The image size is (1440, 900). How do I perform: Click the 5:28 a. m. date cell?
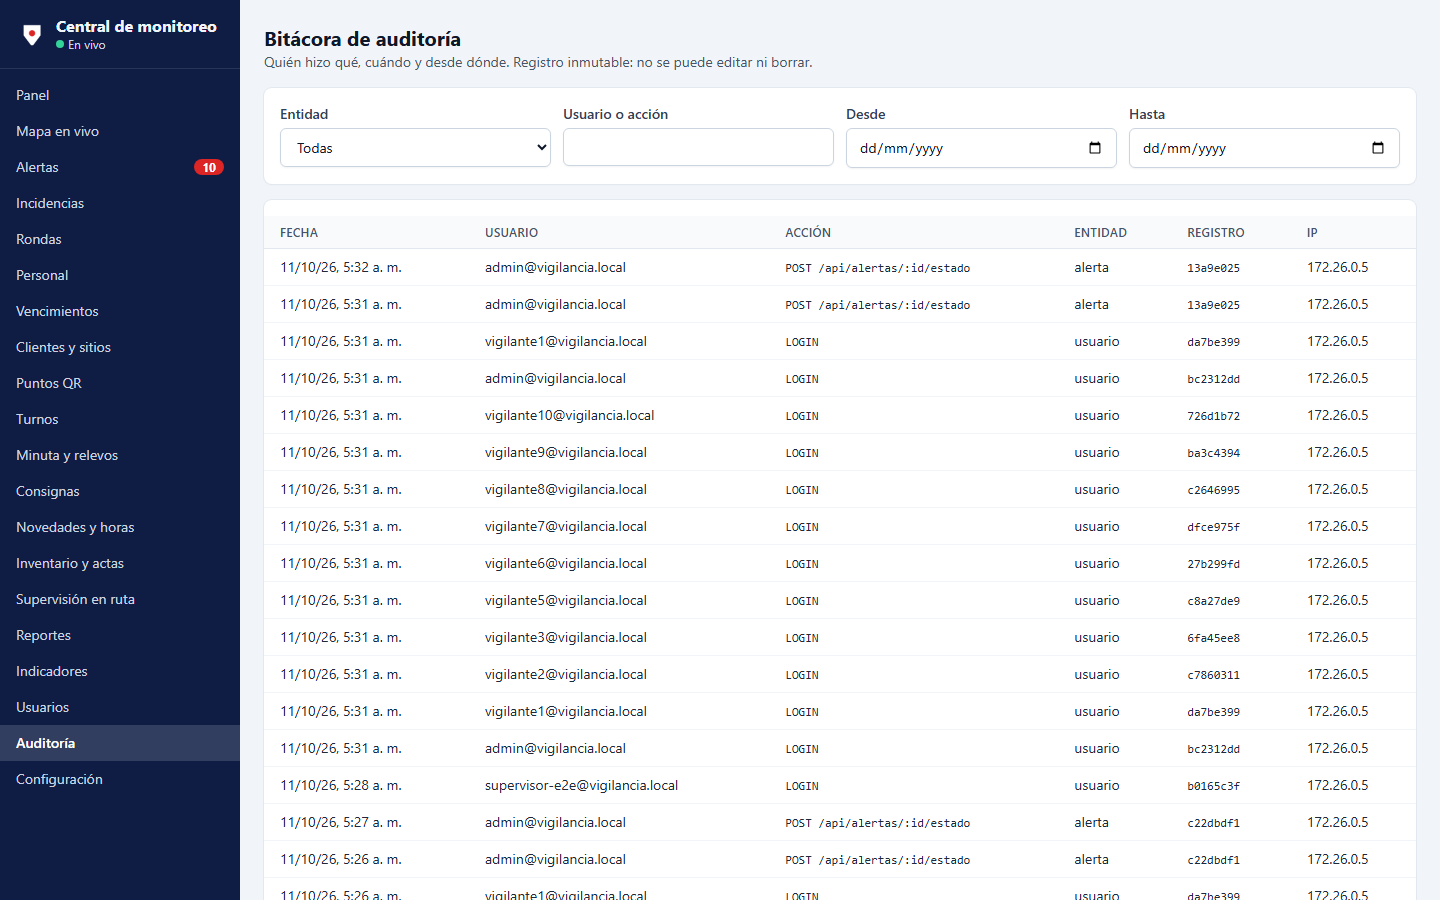[x=341, y=785]
